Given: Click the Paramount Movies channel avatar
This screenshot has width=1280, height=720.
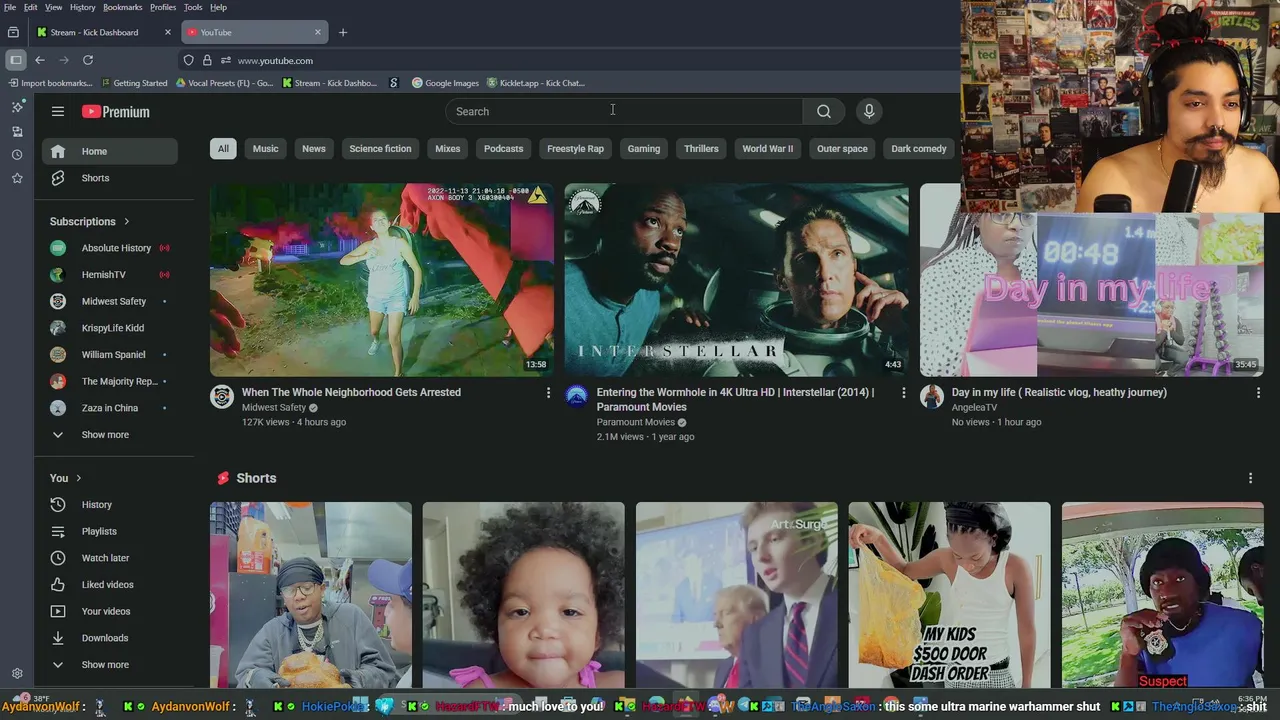Looking at the screenshot, I should click(577, 397).
